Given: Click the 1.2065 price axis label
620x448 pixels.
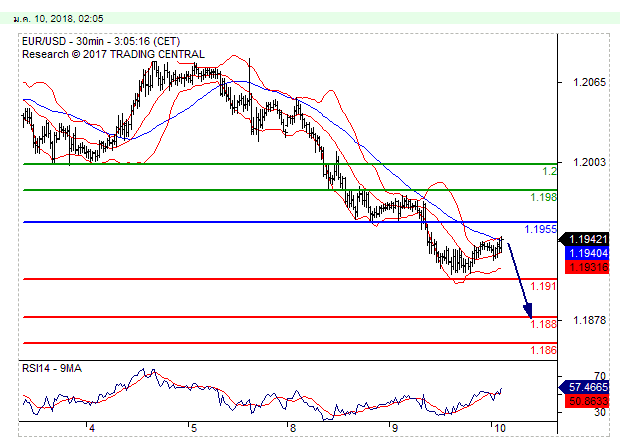Looking at the screenshot, I should coord(589,82).
